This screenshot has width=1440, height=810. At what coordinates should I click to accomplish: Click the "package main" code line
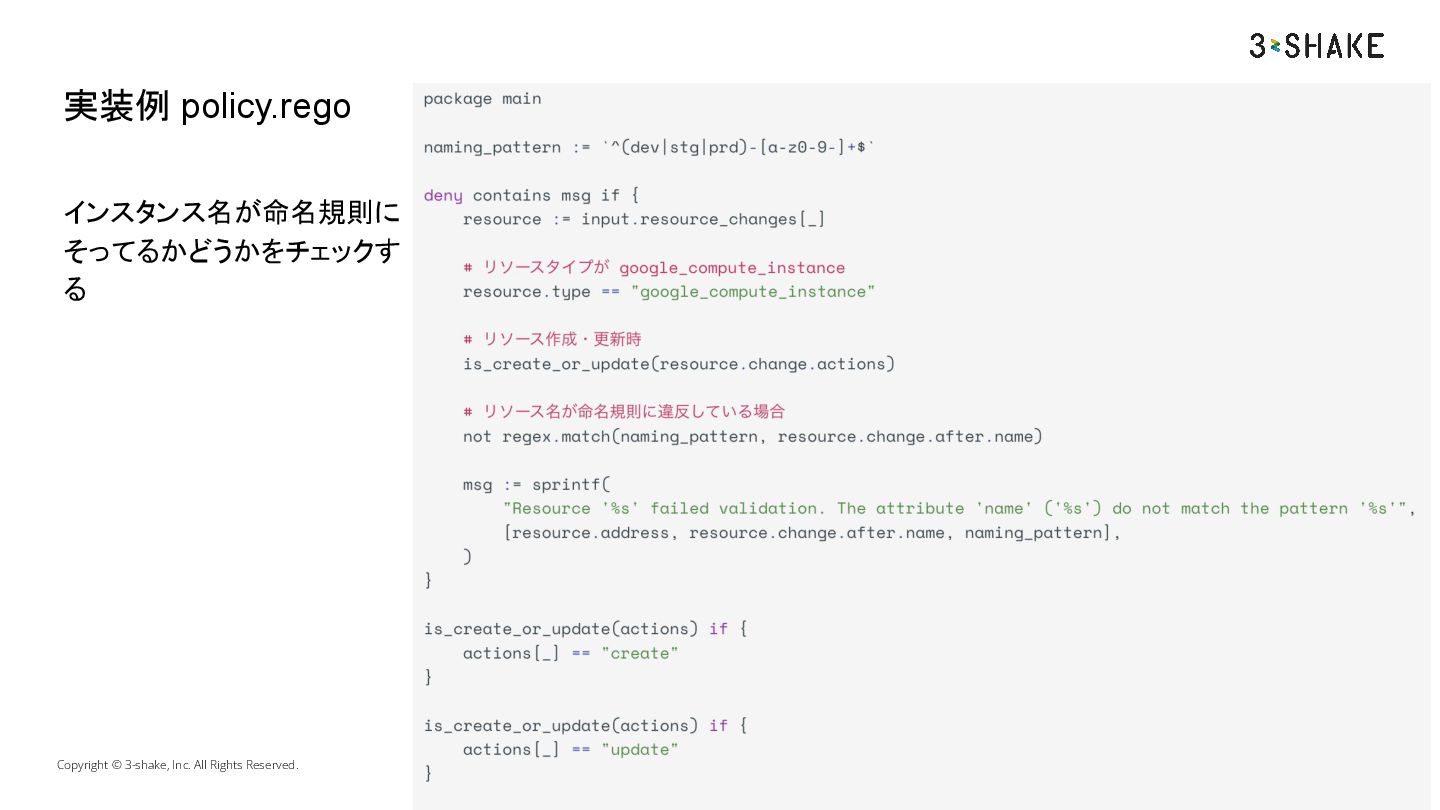482,98
